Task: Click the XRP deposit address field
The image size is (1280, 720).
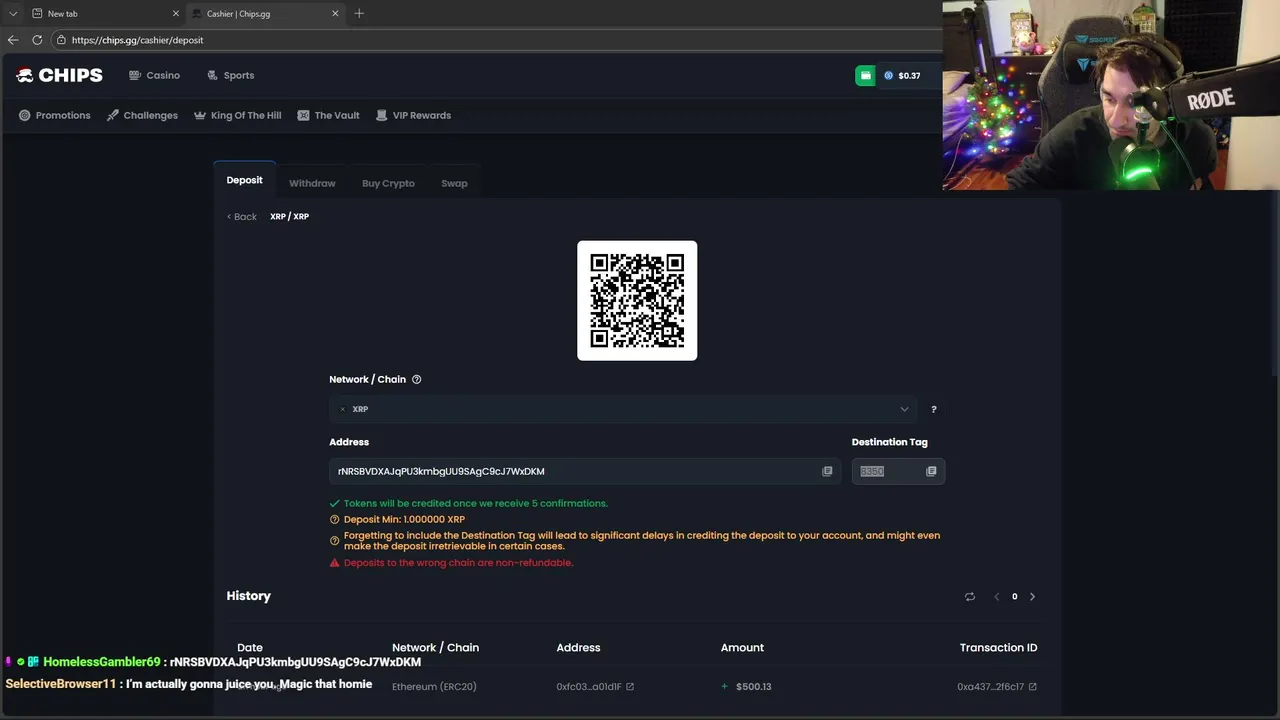Action: [585, 471]
